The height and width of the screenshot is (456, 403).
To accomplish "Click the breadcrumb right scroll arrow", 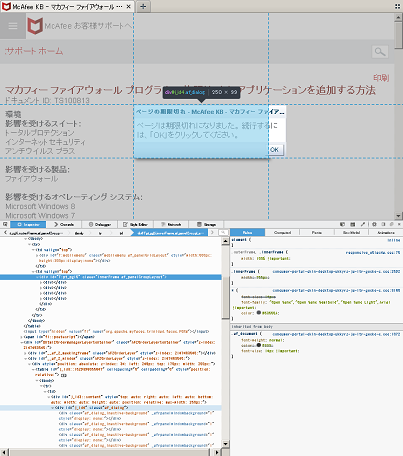I will tap(212, 233).
